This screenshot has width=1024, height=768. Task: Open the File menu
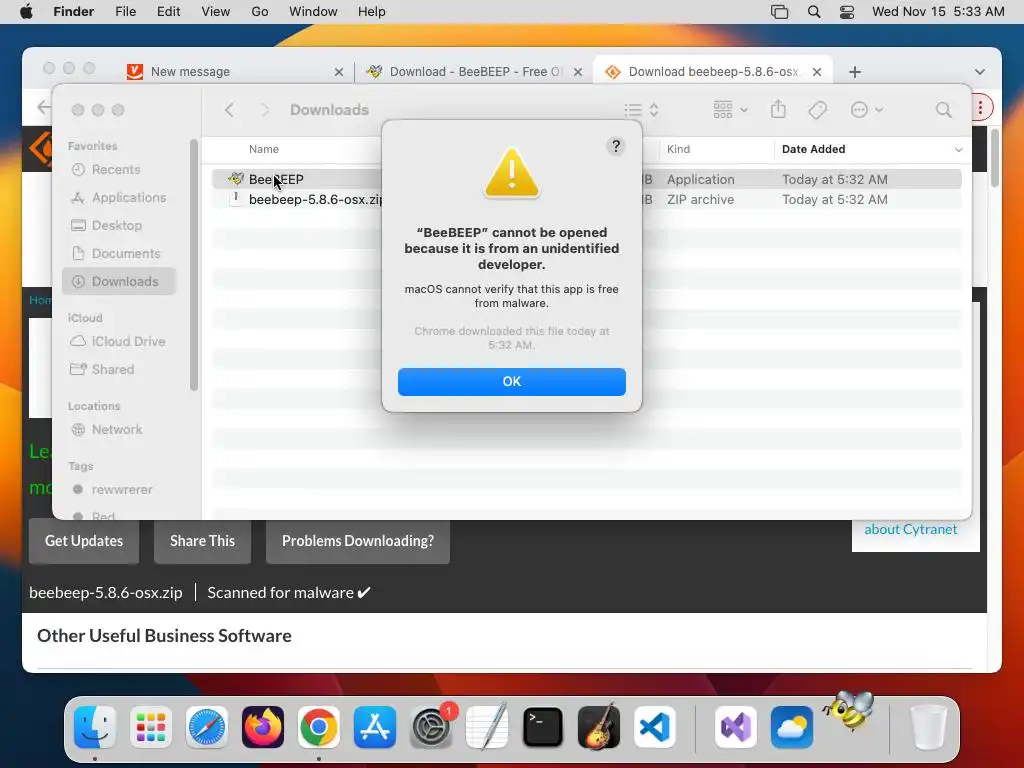coord(125,12)
